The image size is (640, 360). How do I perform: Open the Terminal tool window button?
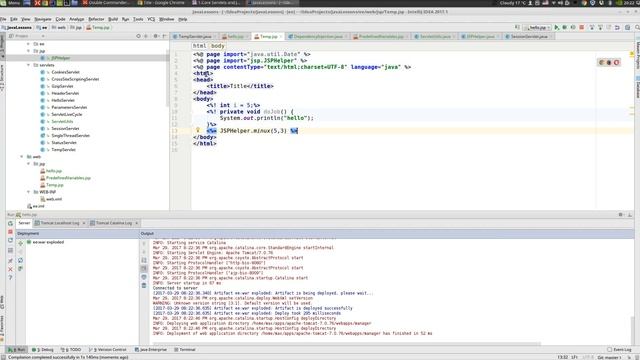click(x=185, y=350)
